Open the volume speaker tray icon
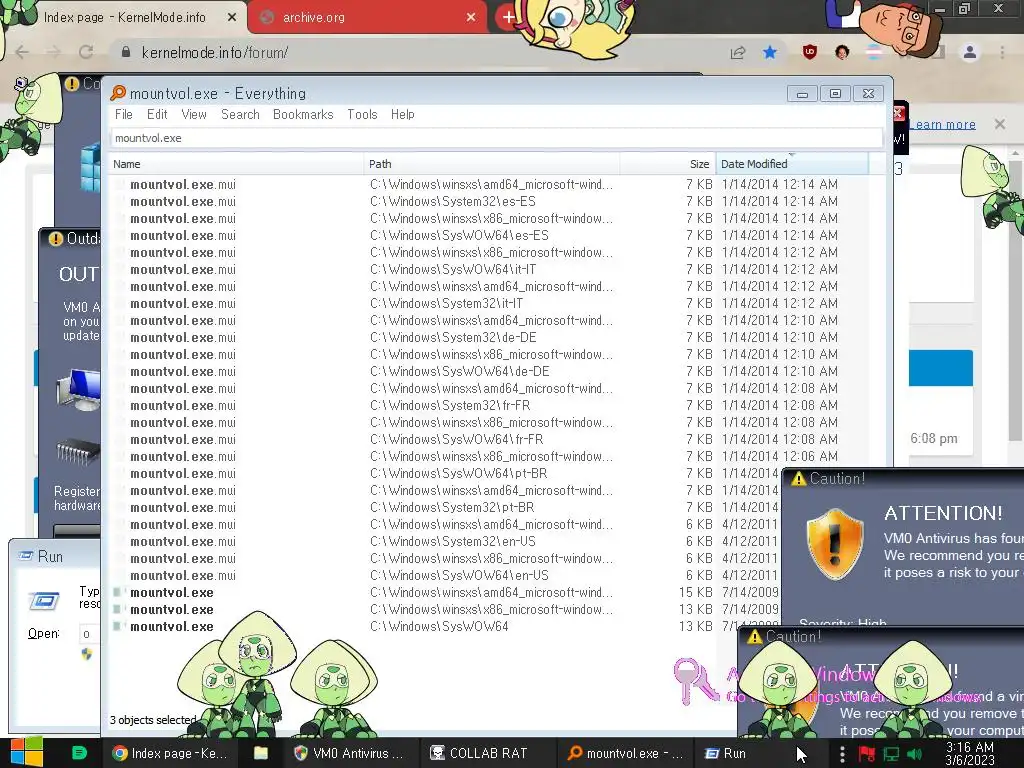 pos(914,753)
